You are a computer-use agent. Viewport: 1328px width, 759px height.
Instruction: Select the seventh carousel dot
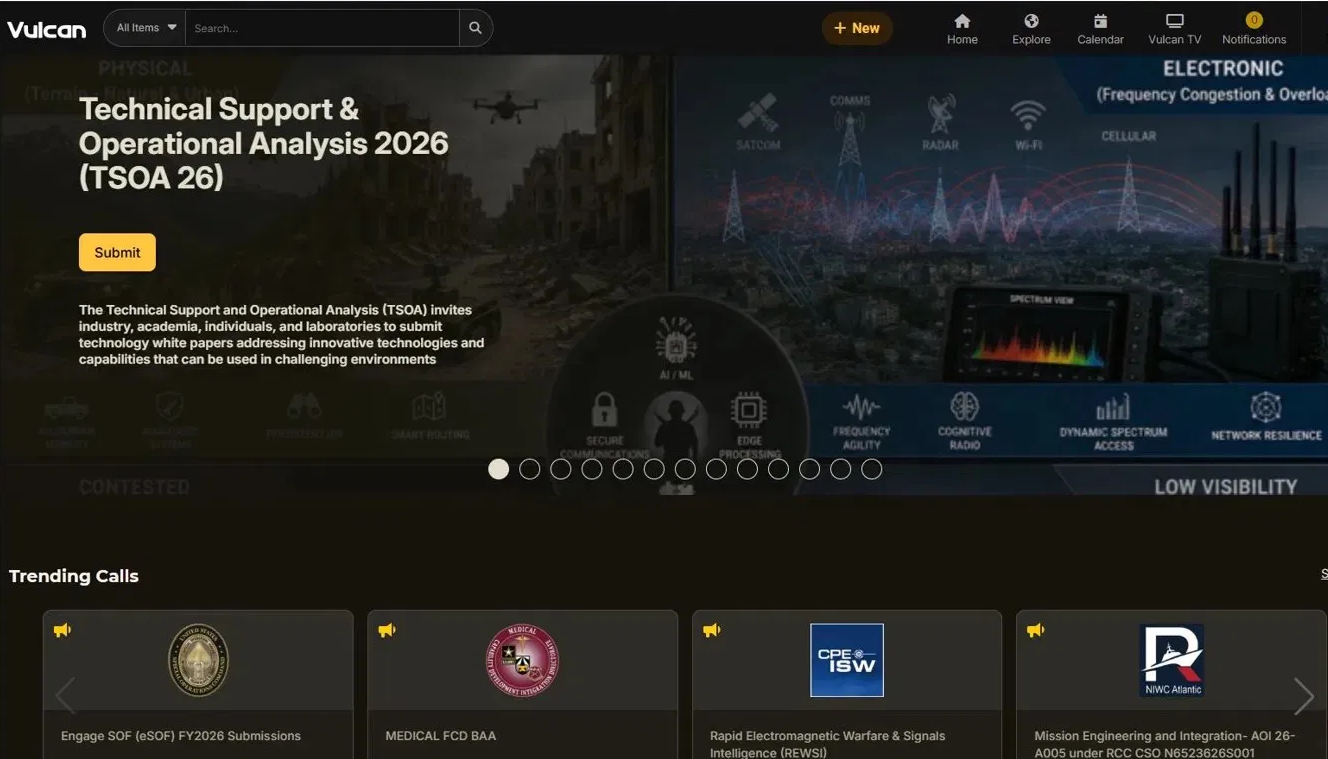[685, 469]
